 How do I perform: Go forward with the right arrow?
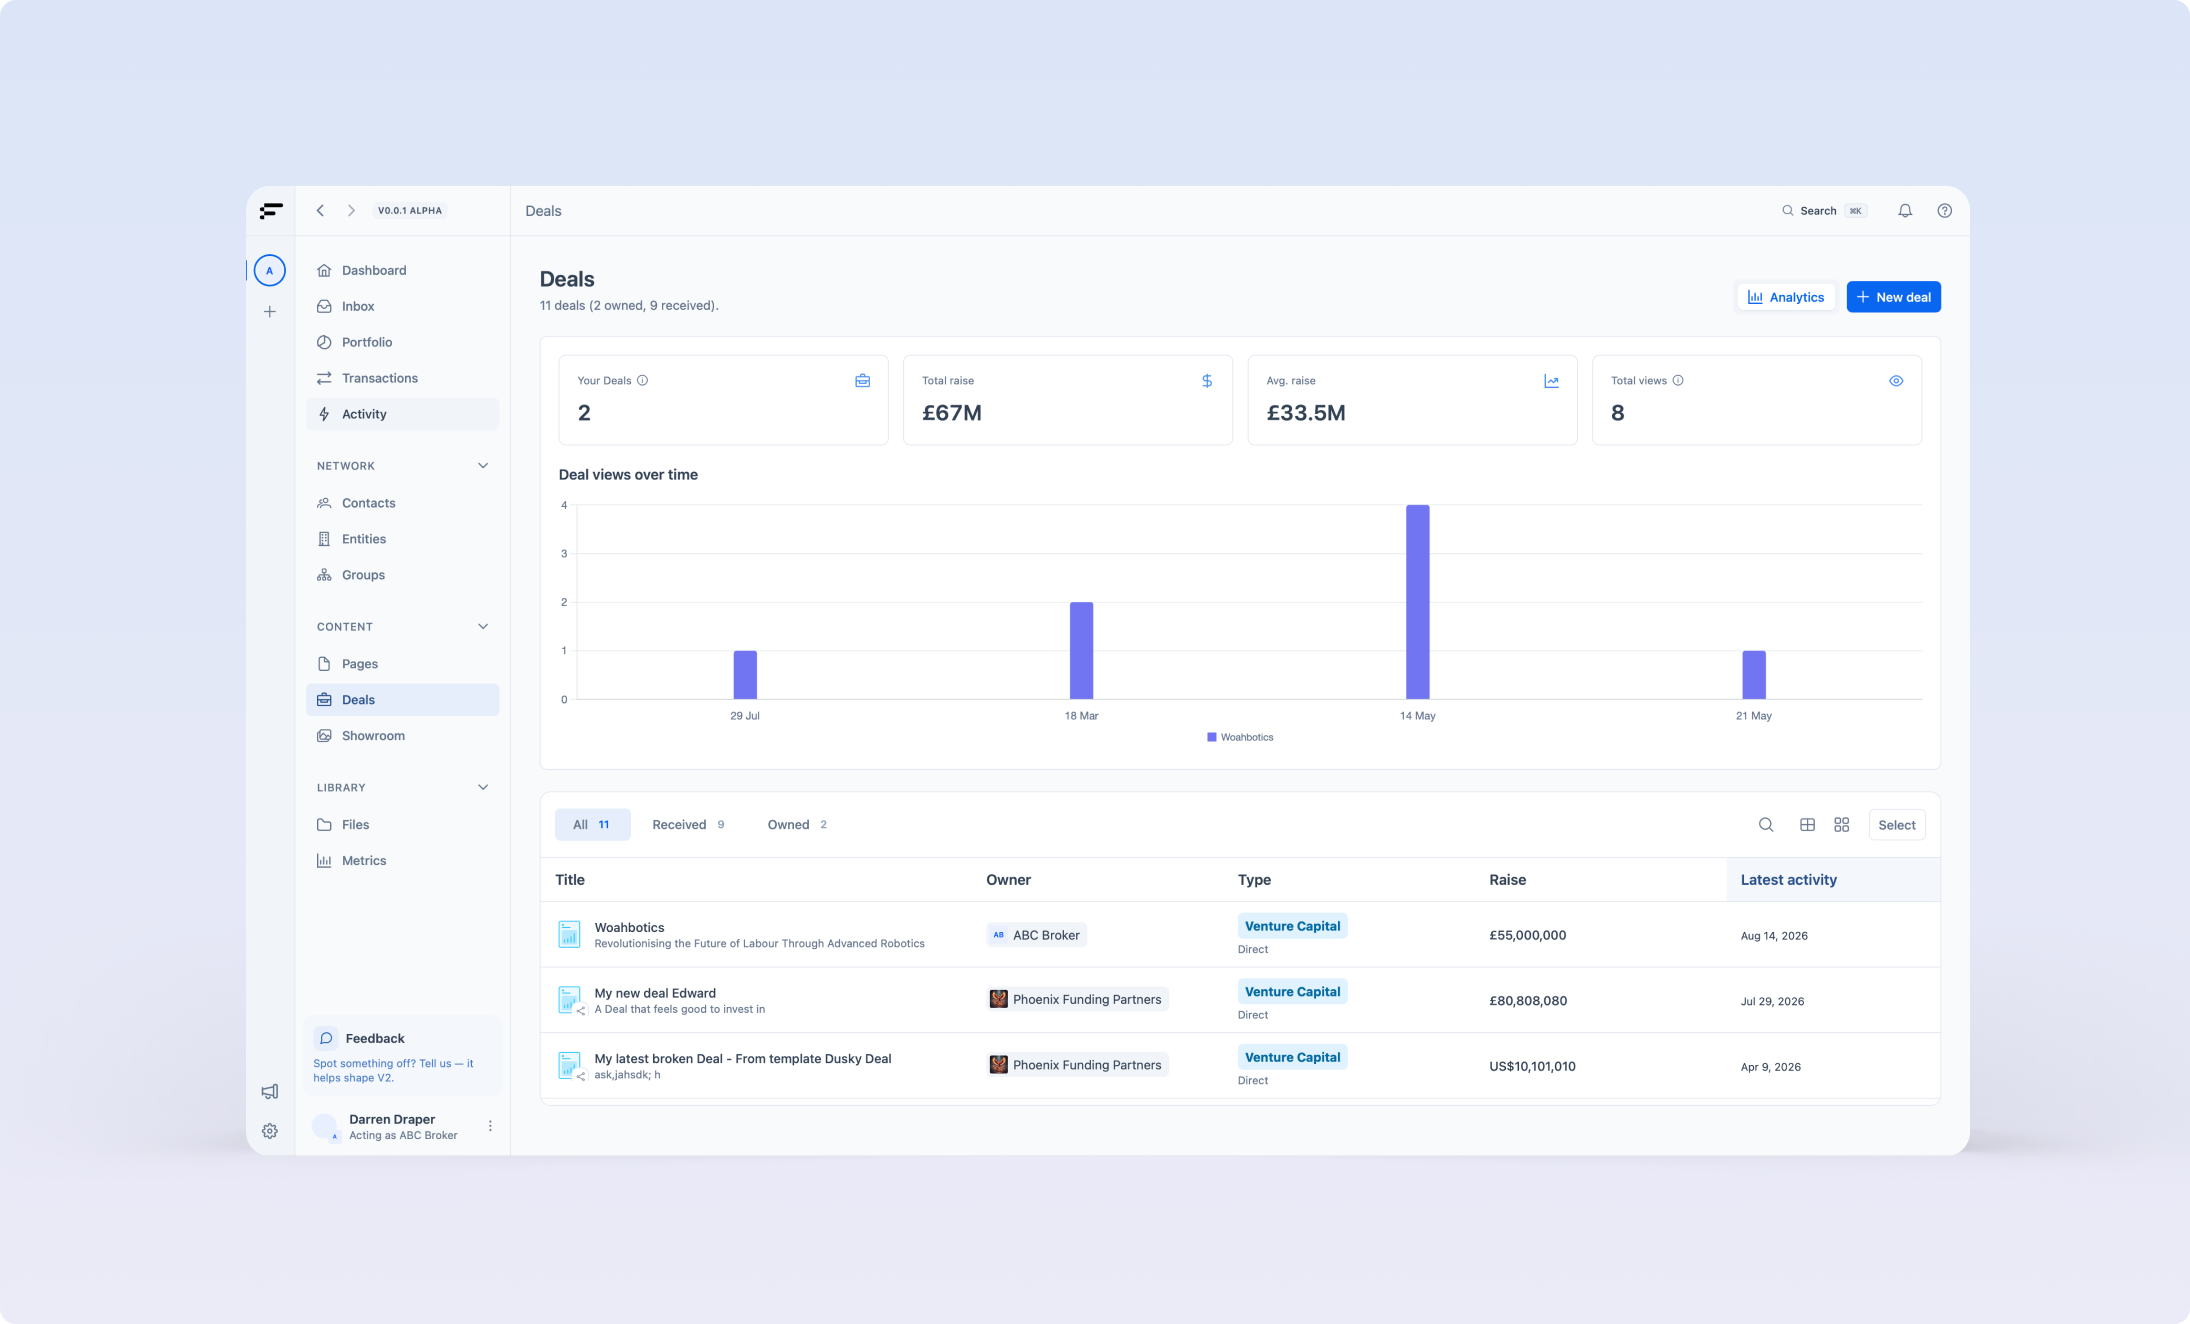(x=351, y=211)
